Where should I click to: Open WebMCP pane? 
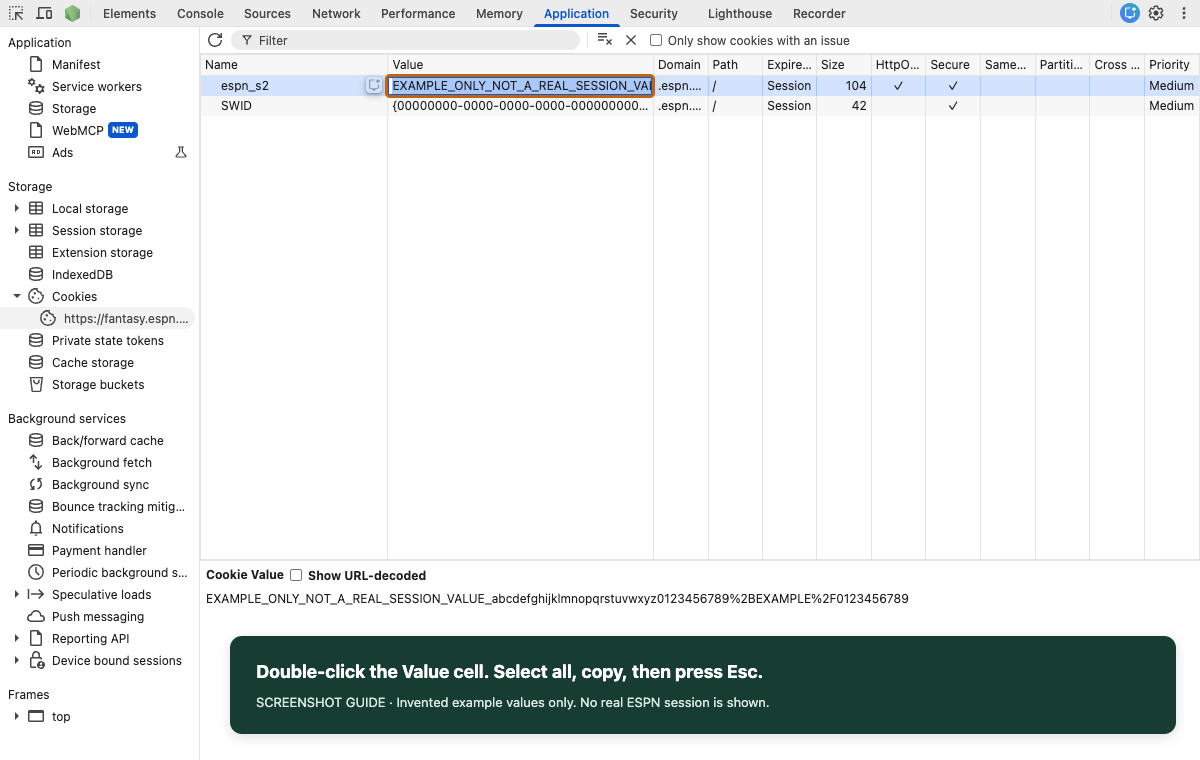click(78, 130)
